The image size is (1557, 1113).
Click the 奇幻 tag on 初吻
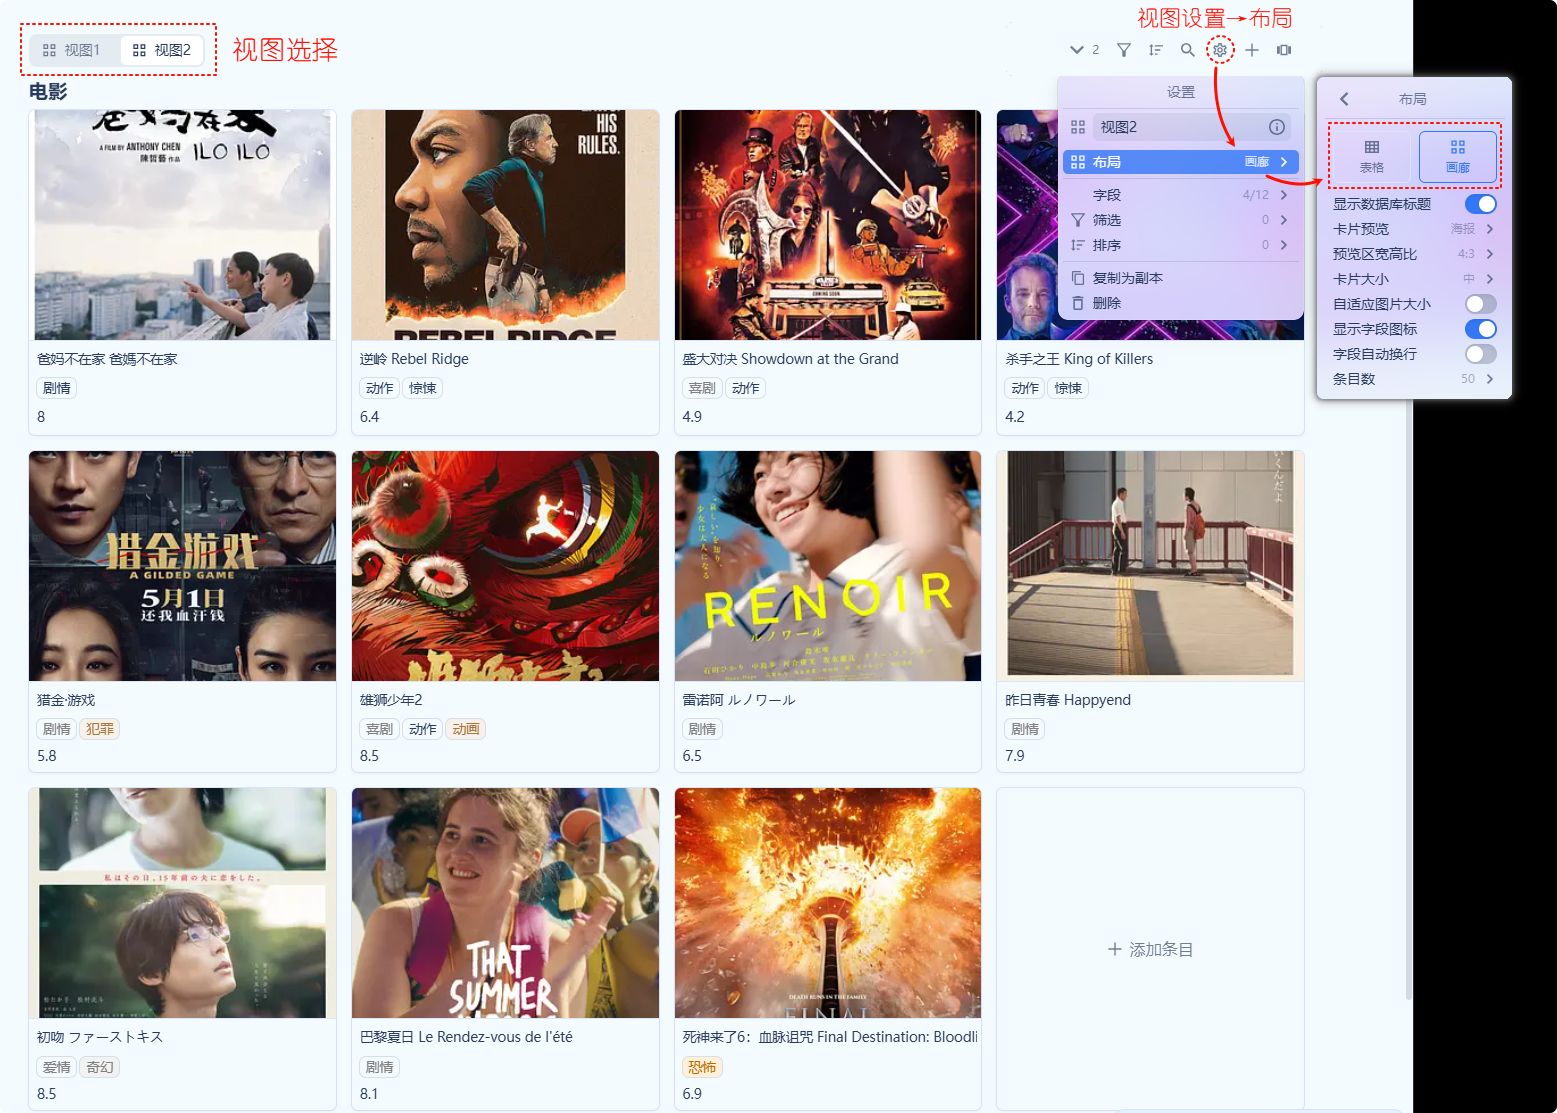click(100, 1067)
